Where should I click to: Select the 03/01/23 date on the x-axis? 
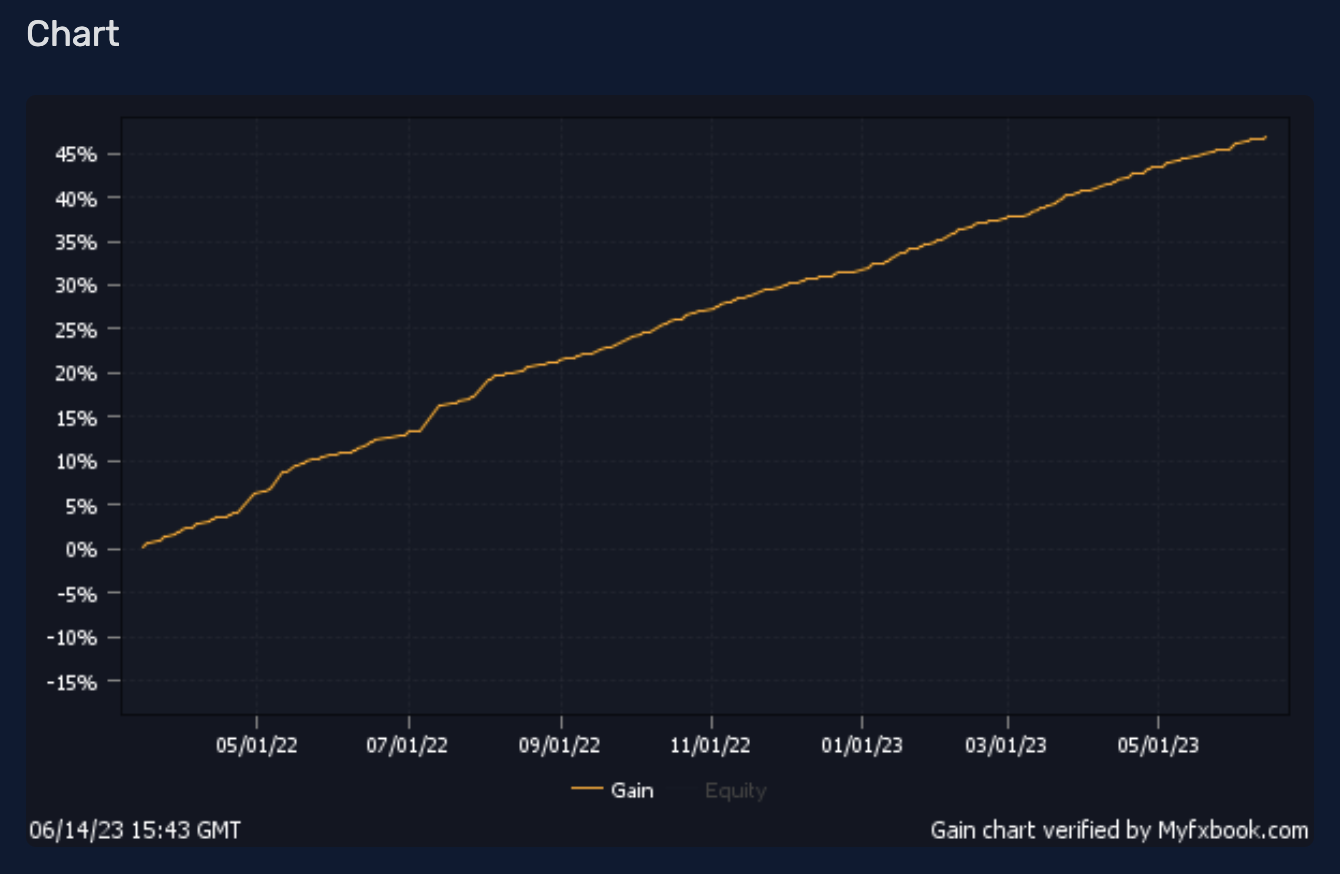tap(1008, 745)
